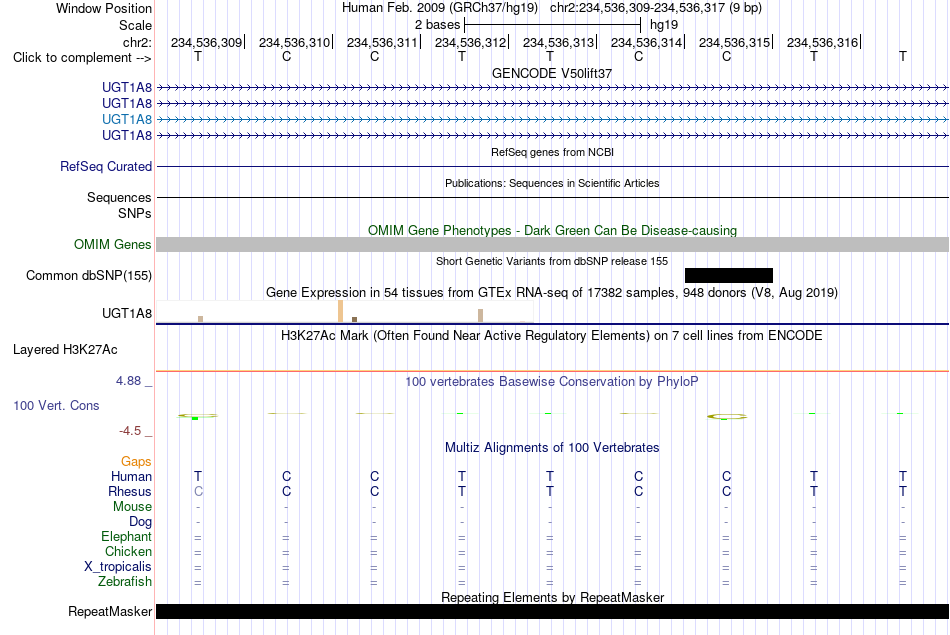Image resolution: width=950 pixels, height=635 pixels.
Task: Select the X_tropicalis species label
Action: tap(118, 567)
